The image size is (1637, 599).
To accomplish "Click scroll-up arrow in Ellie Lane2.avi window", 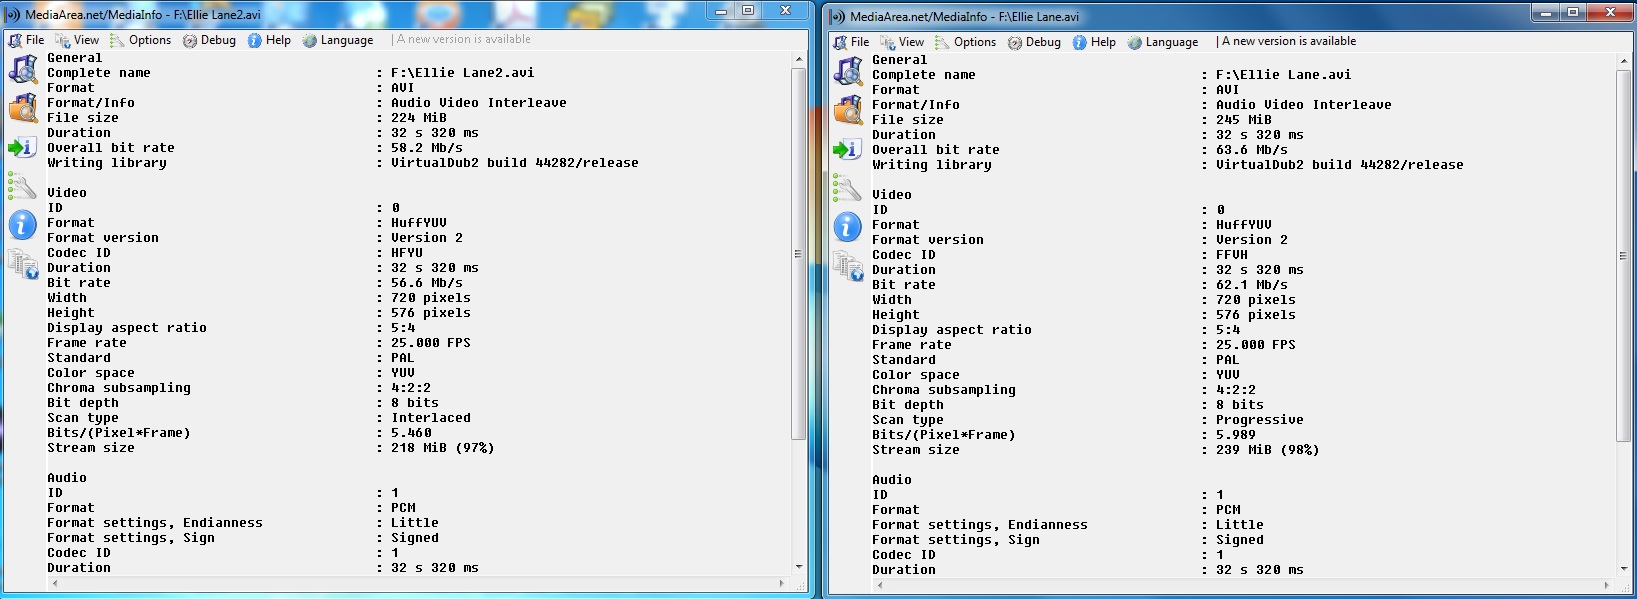I will [798, 59].
